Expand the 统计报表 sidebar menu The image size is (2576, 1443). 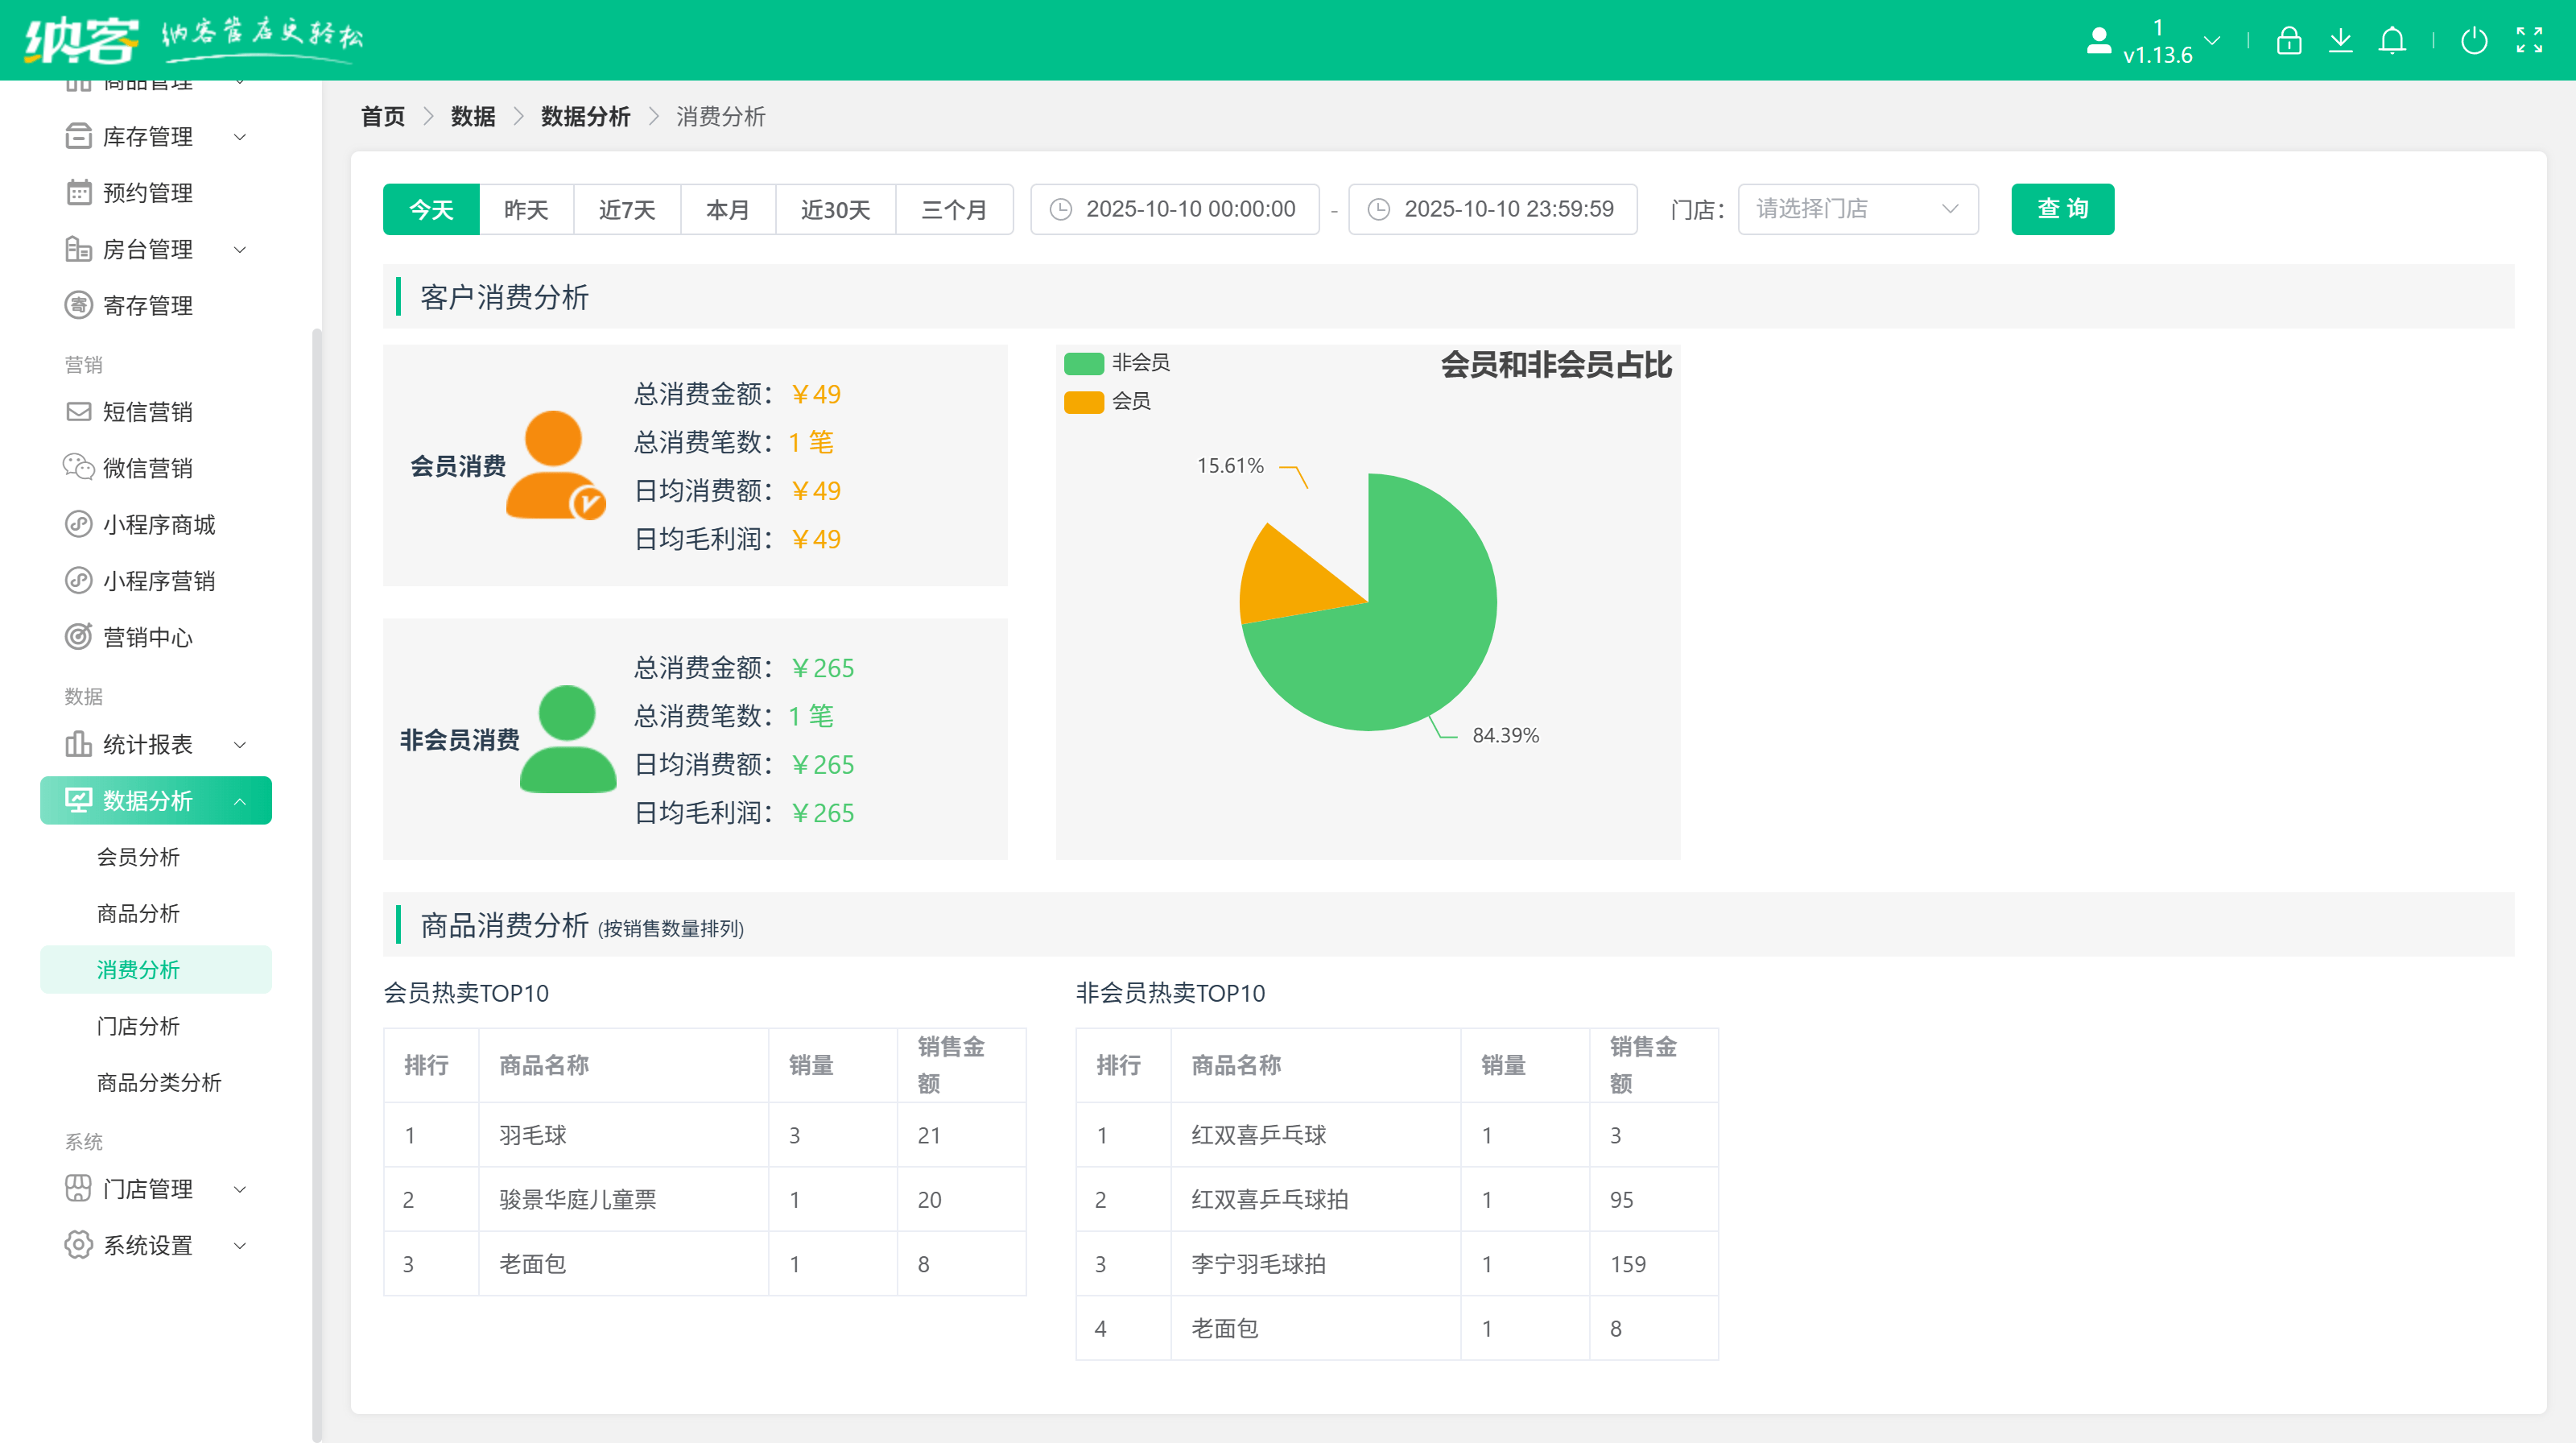pos(239,744)
